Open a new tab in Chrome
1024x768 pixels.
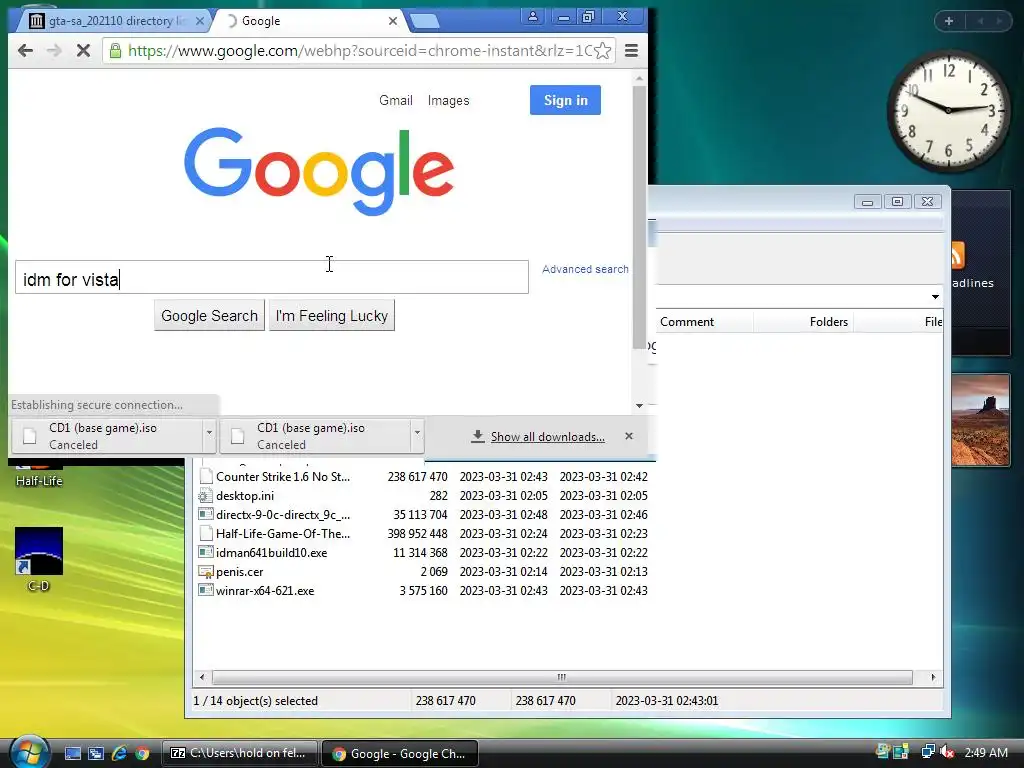(x=425, y=22)
